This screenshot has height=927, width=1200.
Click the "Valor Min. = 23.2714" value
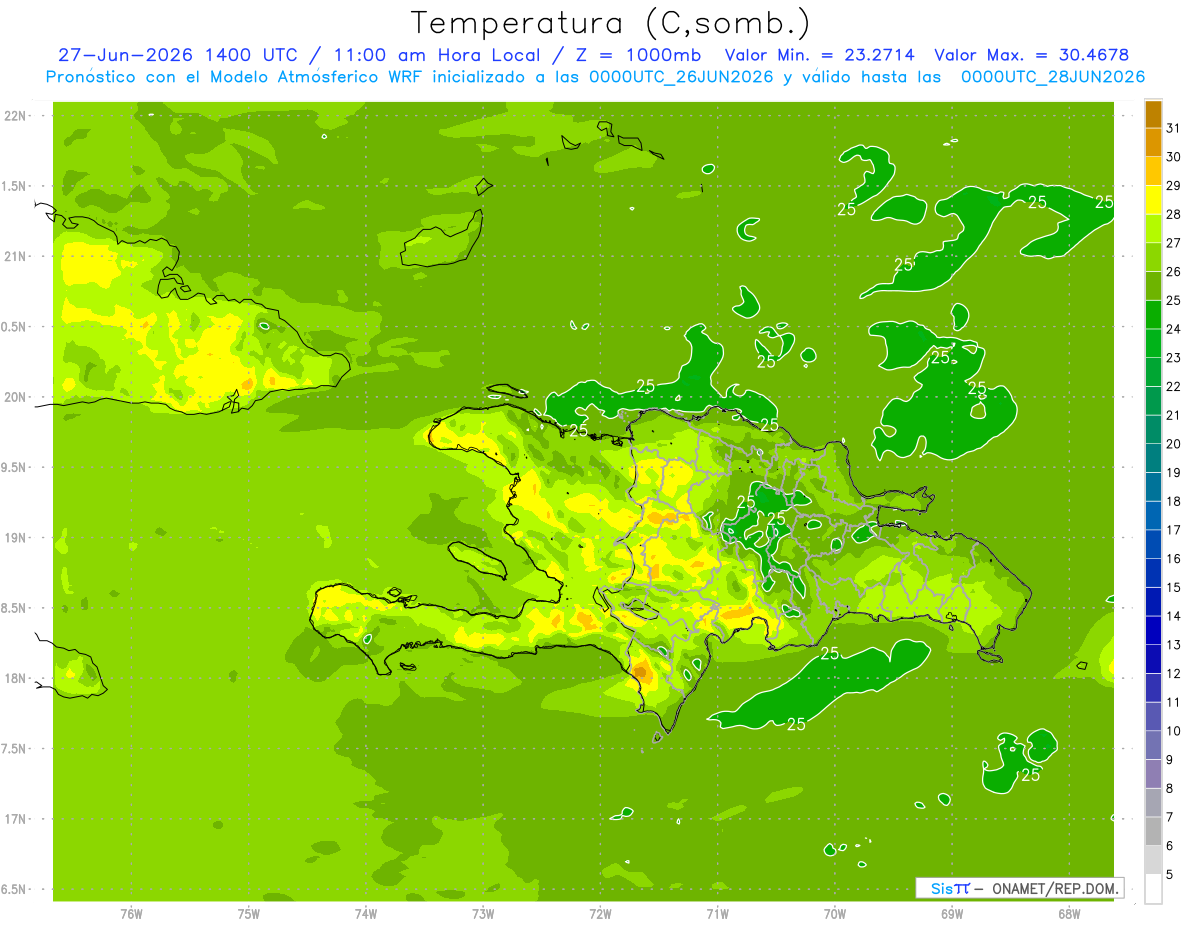820,55
